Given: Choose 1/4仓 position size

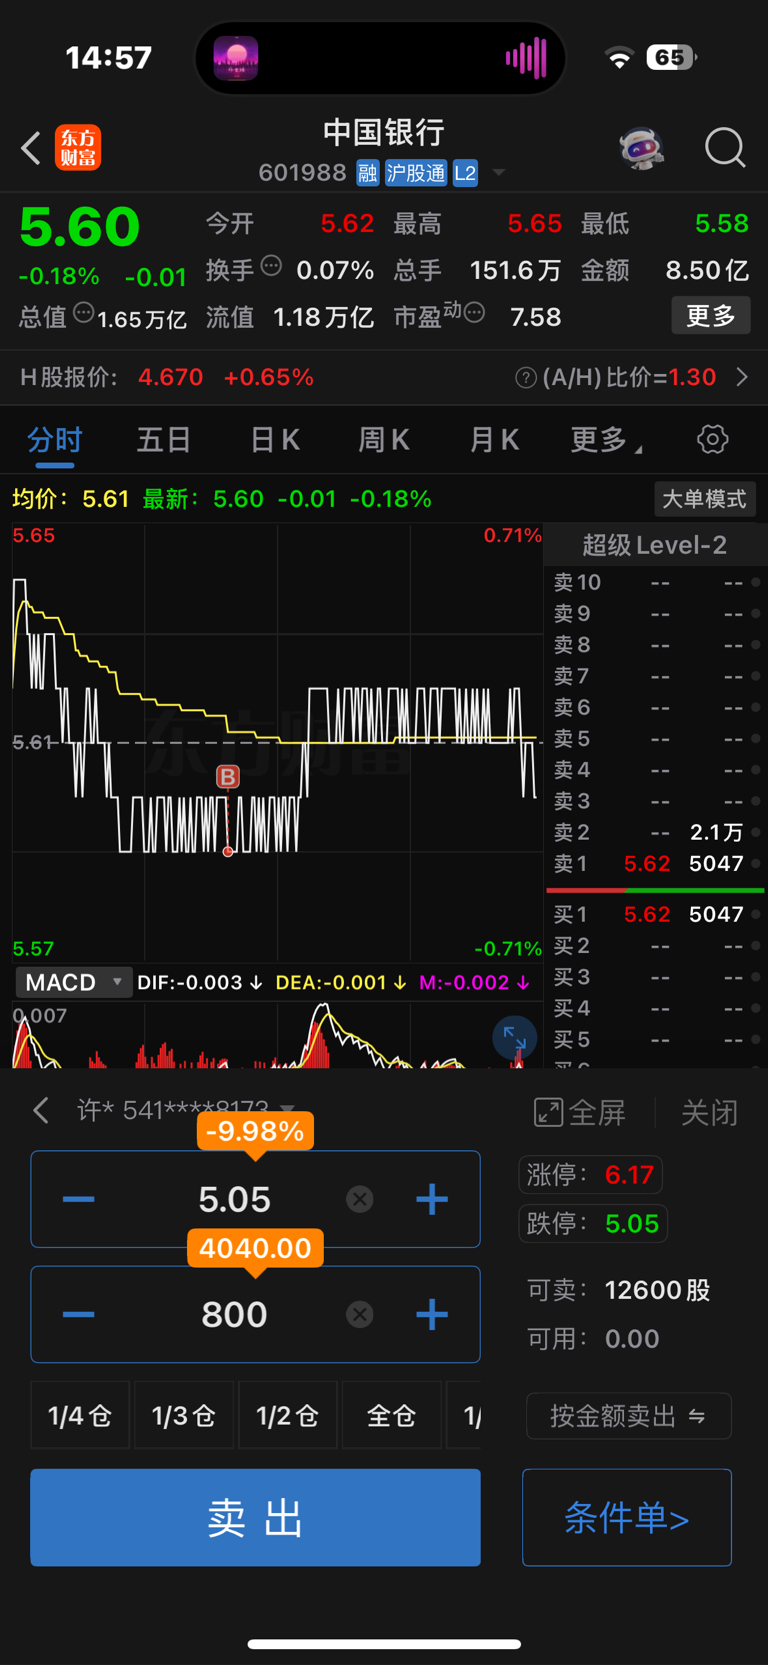Looking at the screenshot, I should coord(80,1415).
